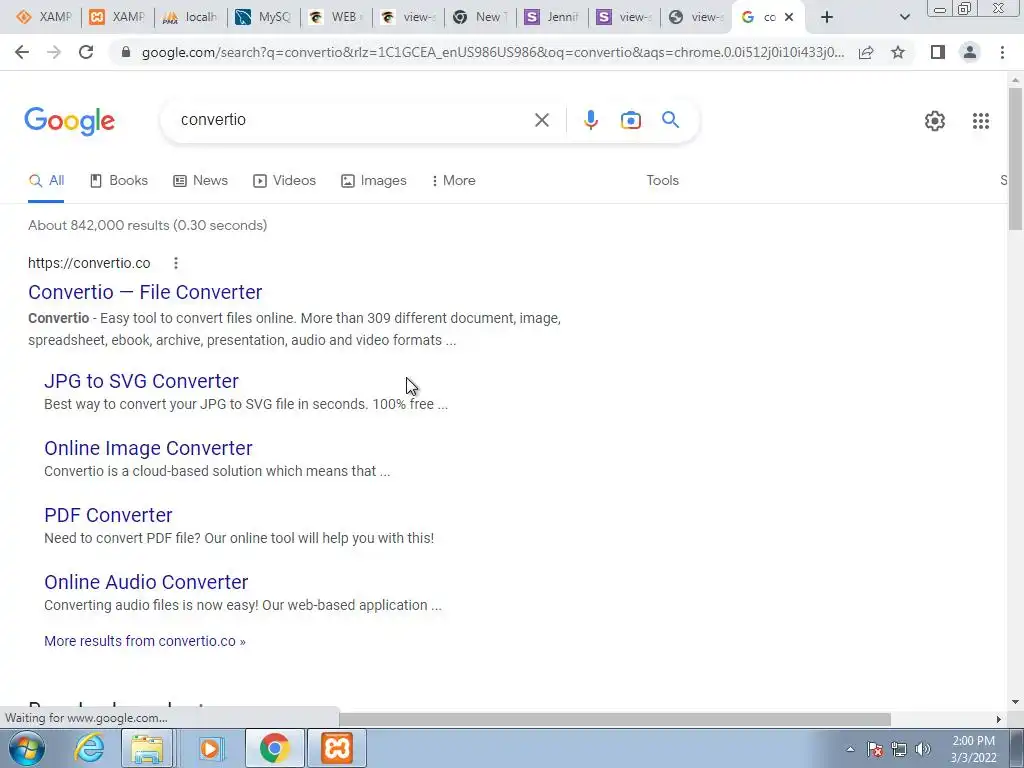Open the Chrome three-dot menu
The height and width of the screenshot is (768, 1024).
click(1002, 52)
